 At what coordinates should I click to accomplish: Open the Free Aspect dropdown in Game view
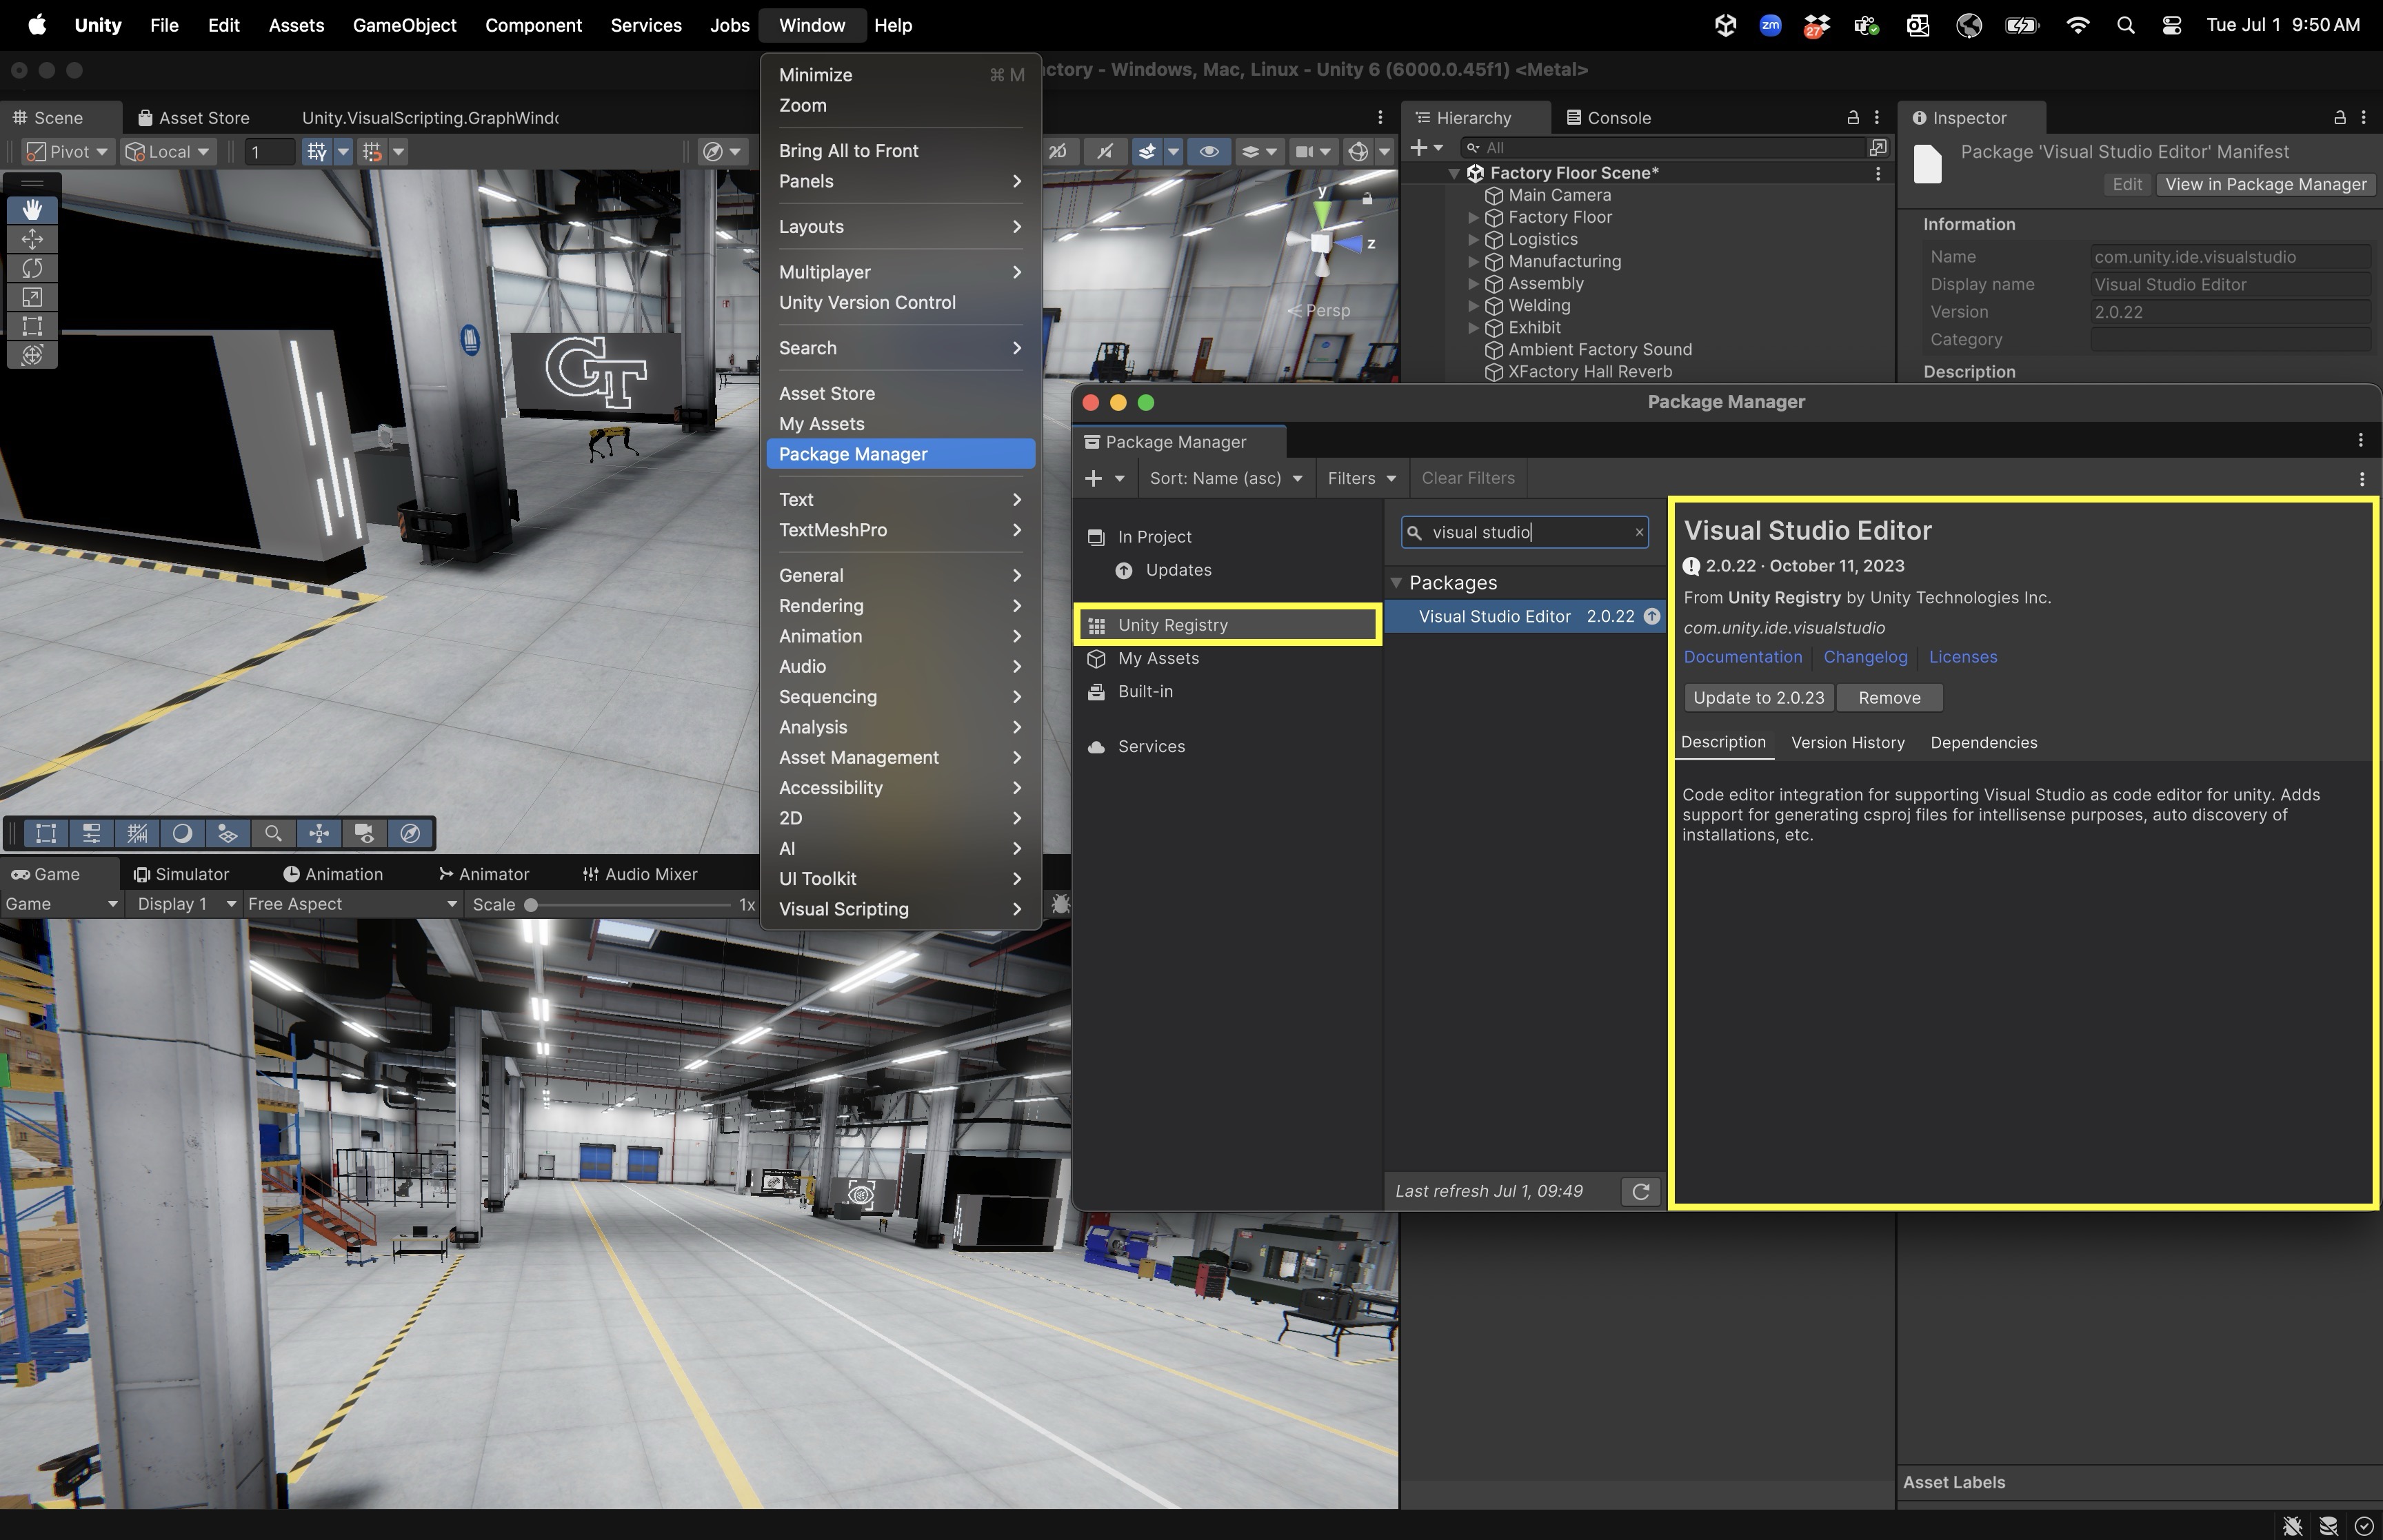coord(351,904)
